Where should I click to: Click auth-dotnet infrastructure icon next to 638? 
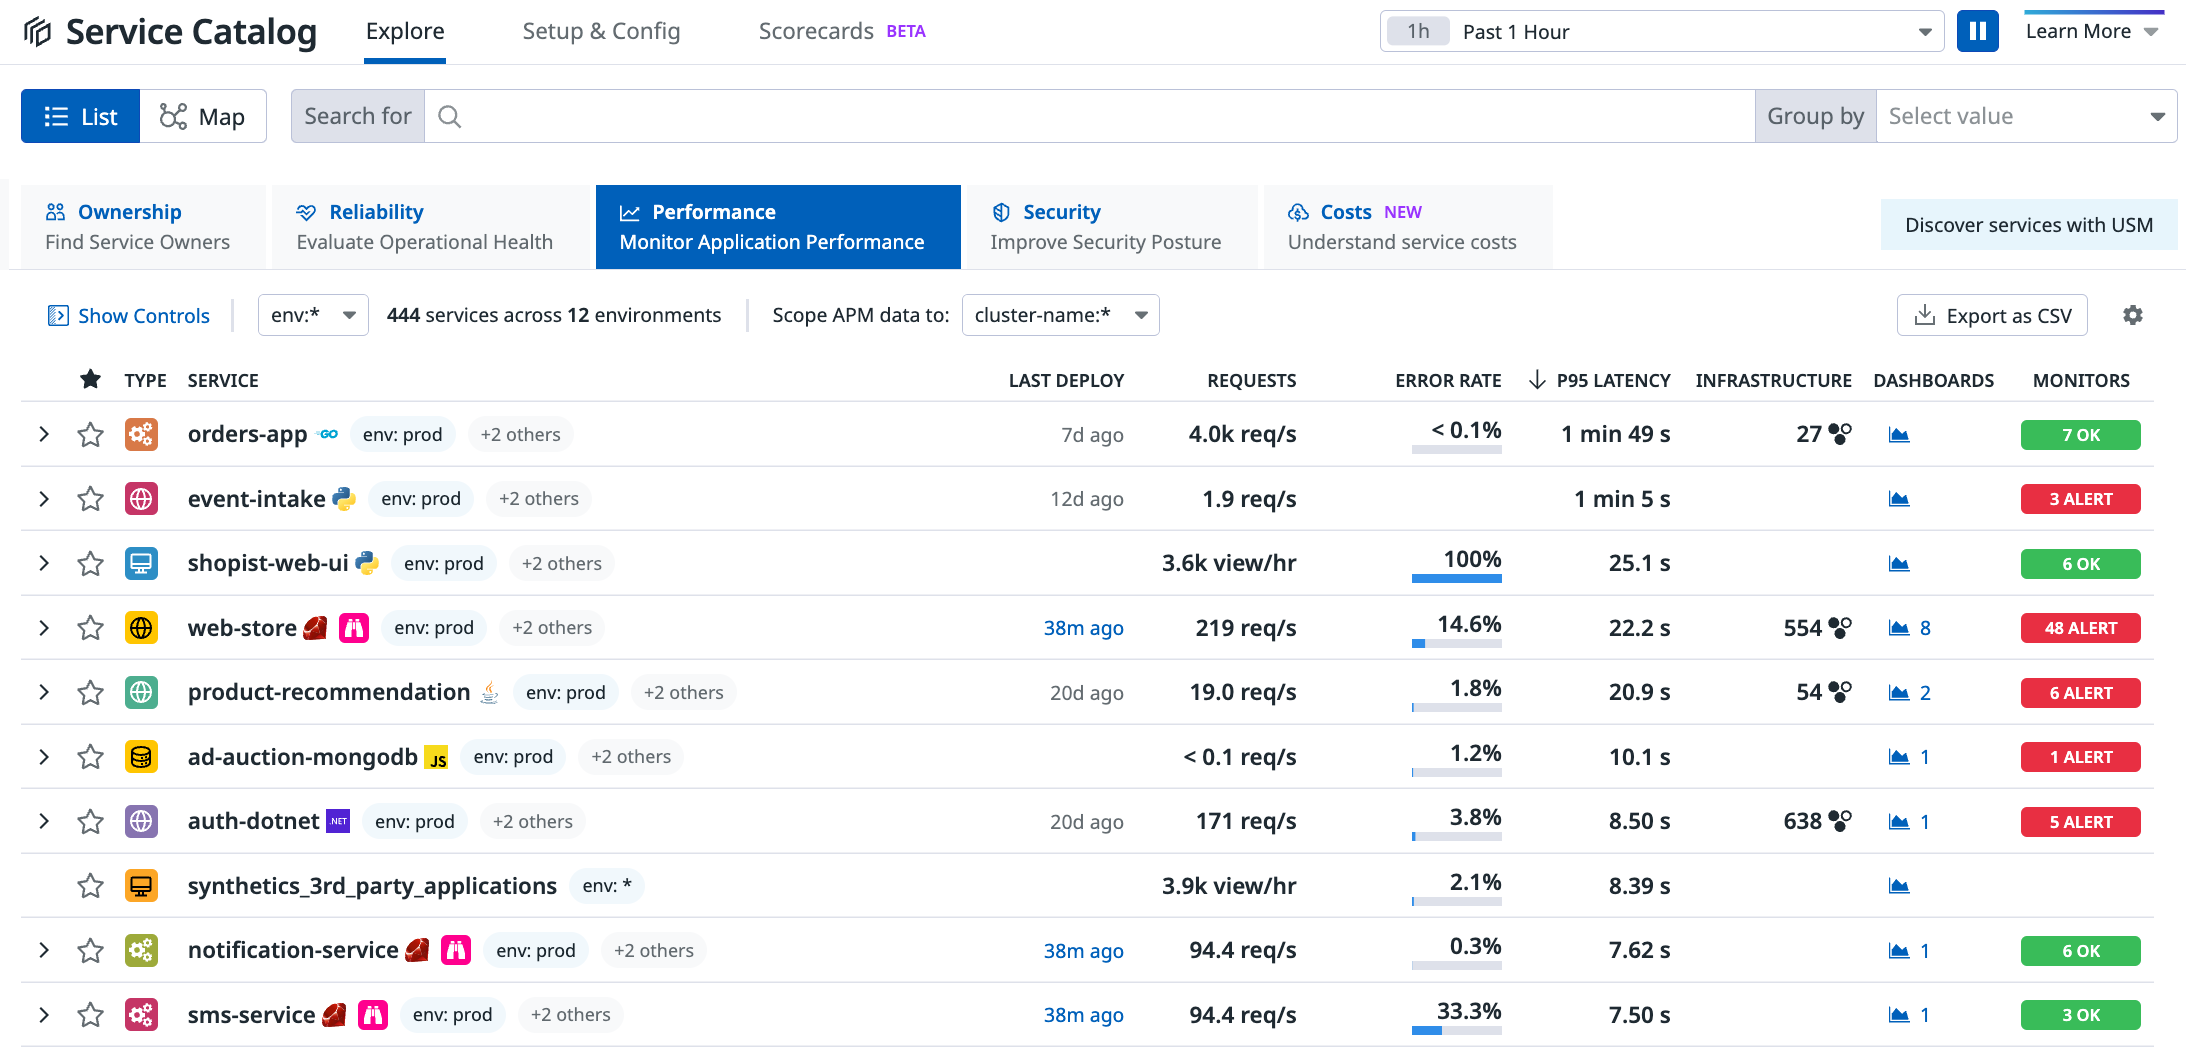1840,821
